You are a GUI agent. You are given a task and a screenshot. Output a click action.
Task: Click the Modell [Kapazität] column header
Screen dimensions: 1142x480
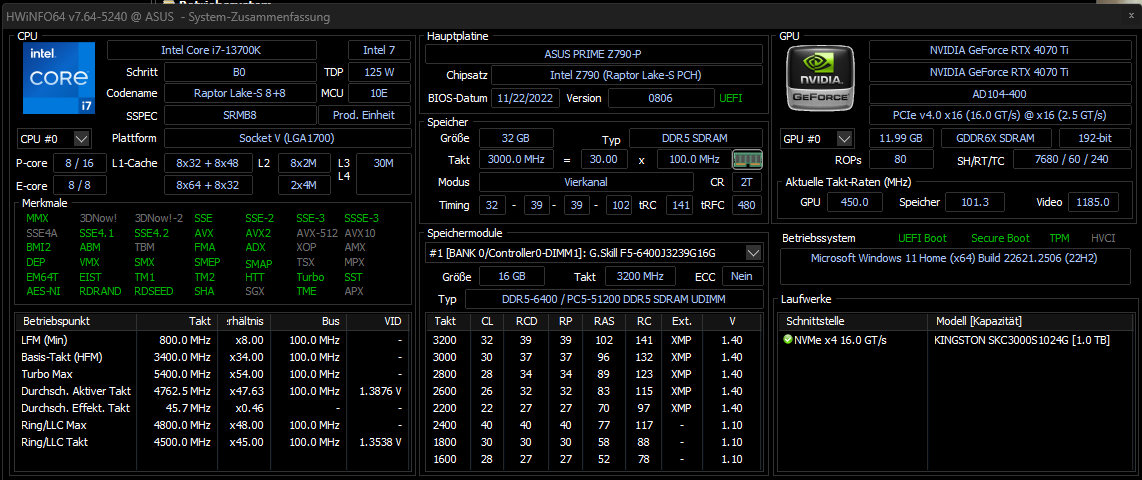pos(1032,321)
